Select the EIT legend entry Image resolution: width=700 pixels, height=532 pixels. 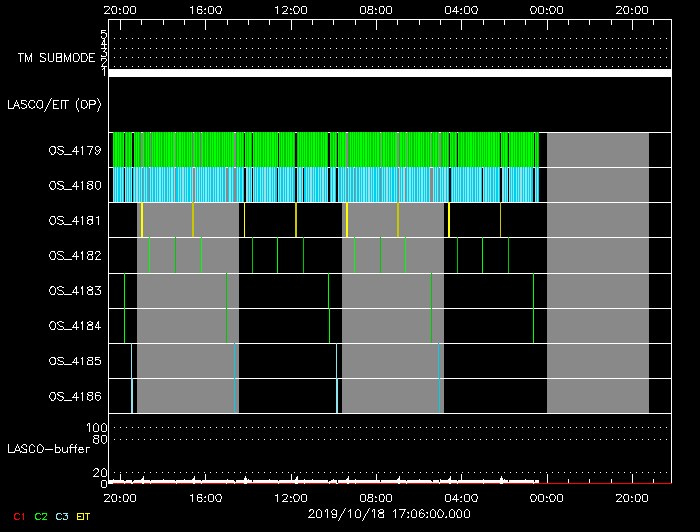pyautogui.click(x=84, y=516)
